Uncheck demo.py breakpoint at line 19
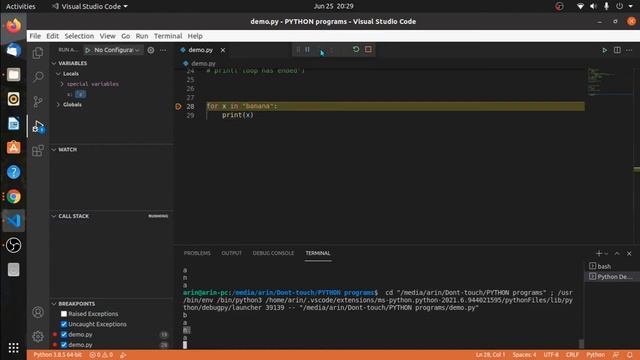Viewport: 640px width, 360px height. click(64, 334)
